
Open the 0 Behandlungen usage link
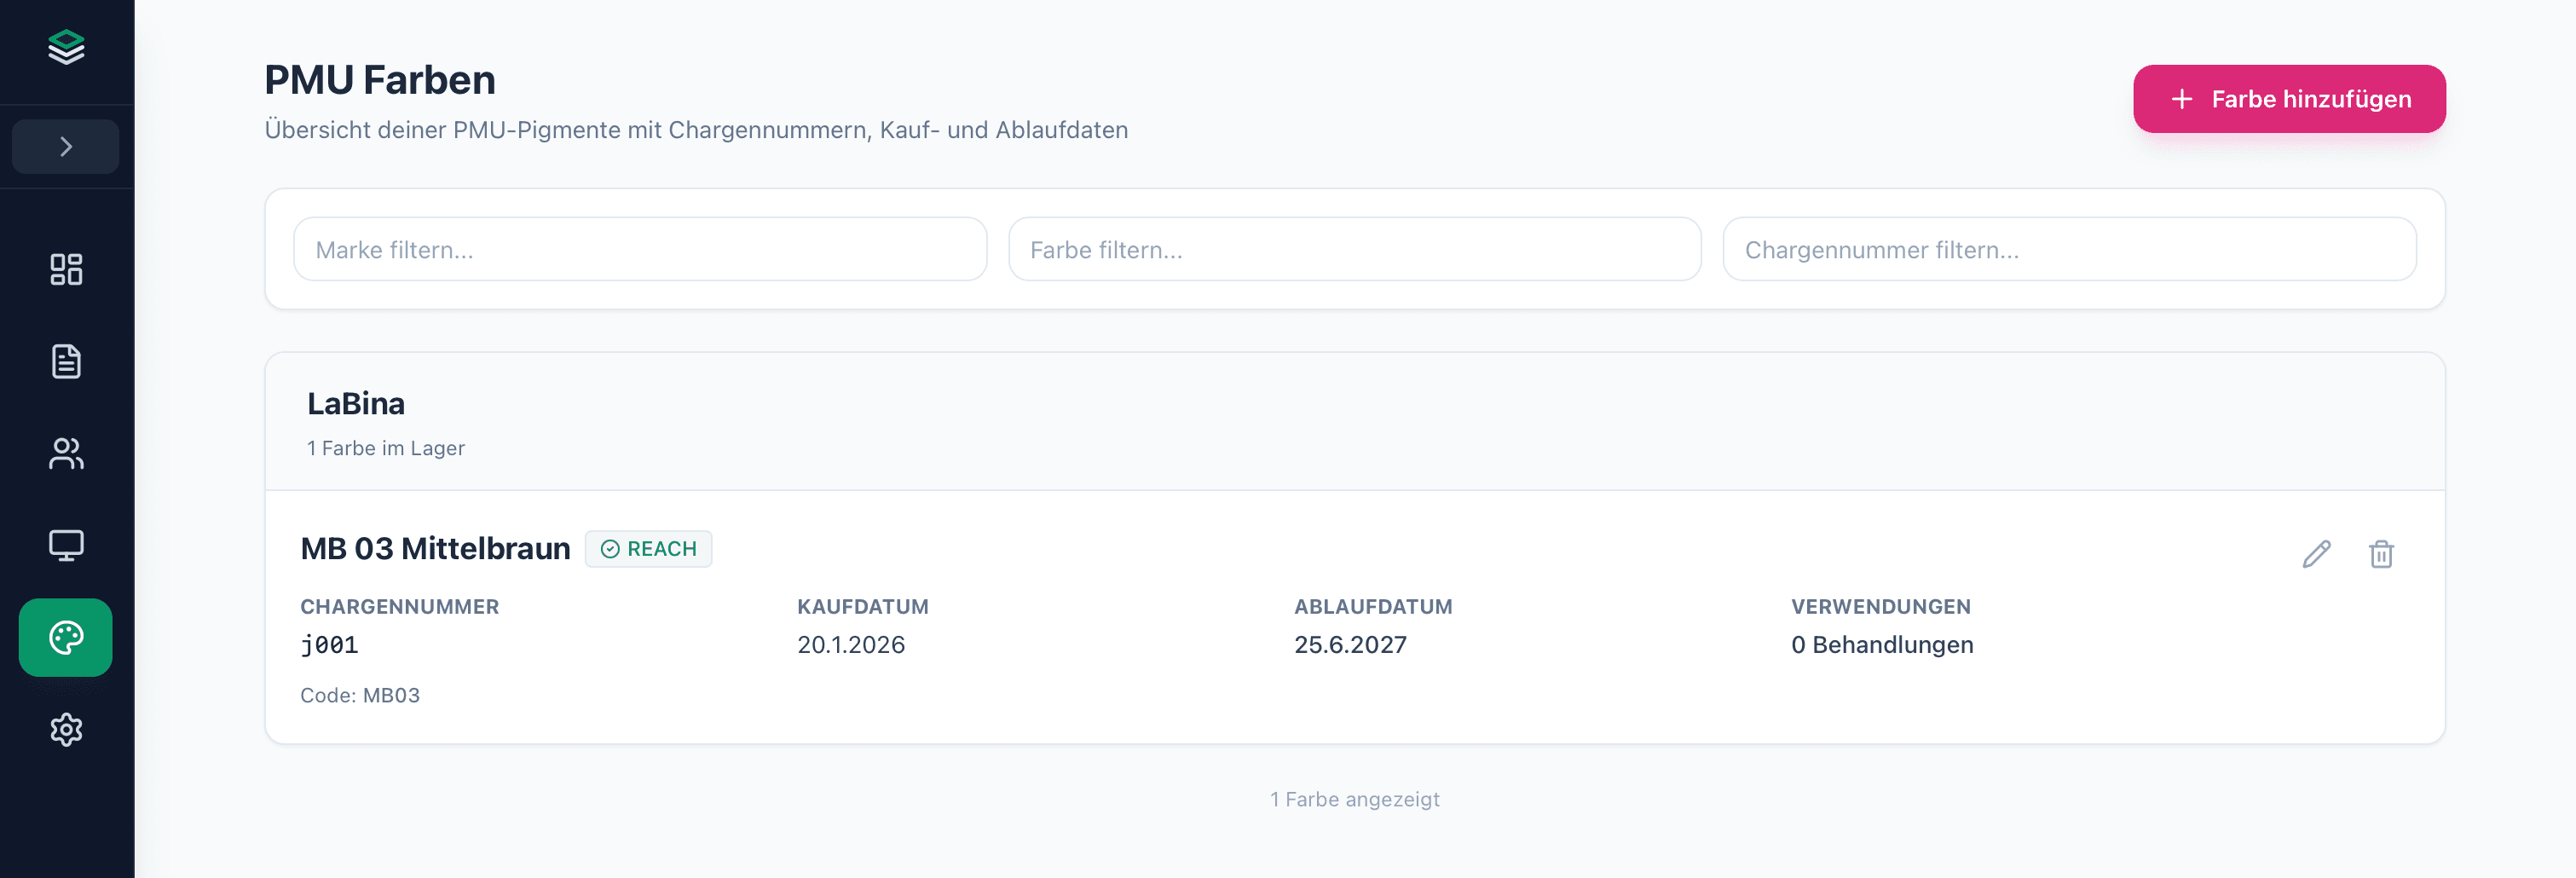coord(1882,645)
